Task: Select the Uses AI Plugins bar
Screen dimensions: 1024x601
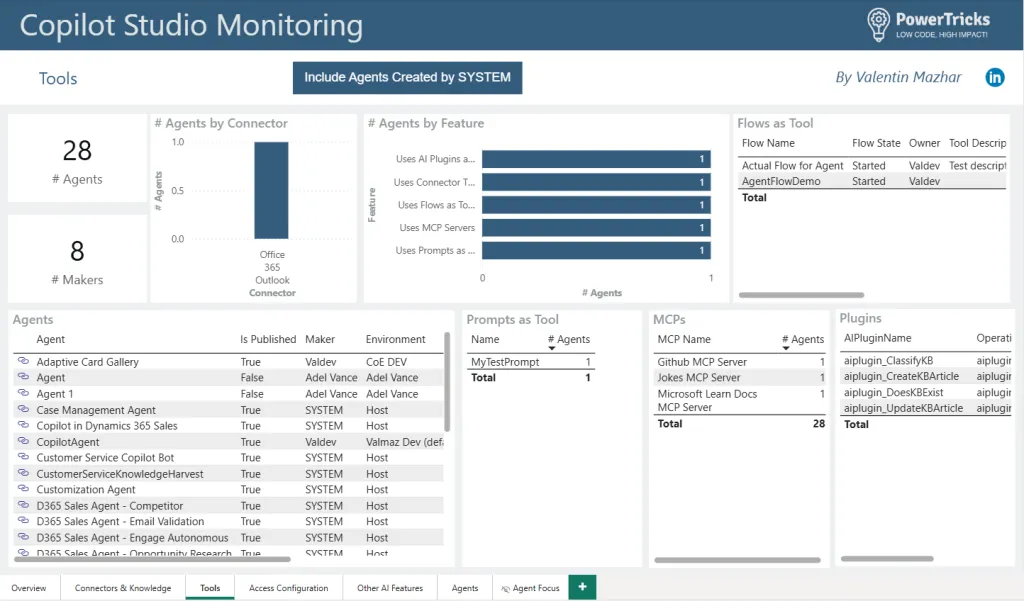Action: pyautogui.click(x=596, y=159)
